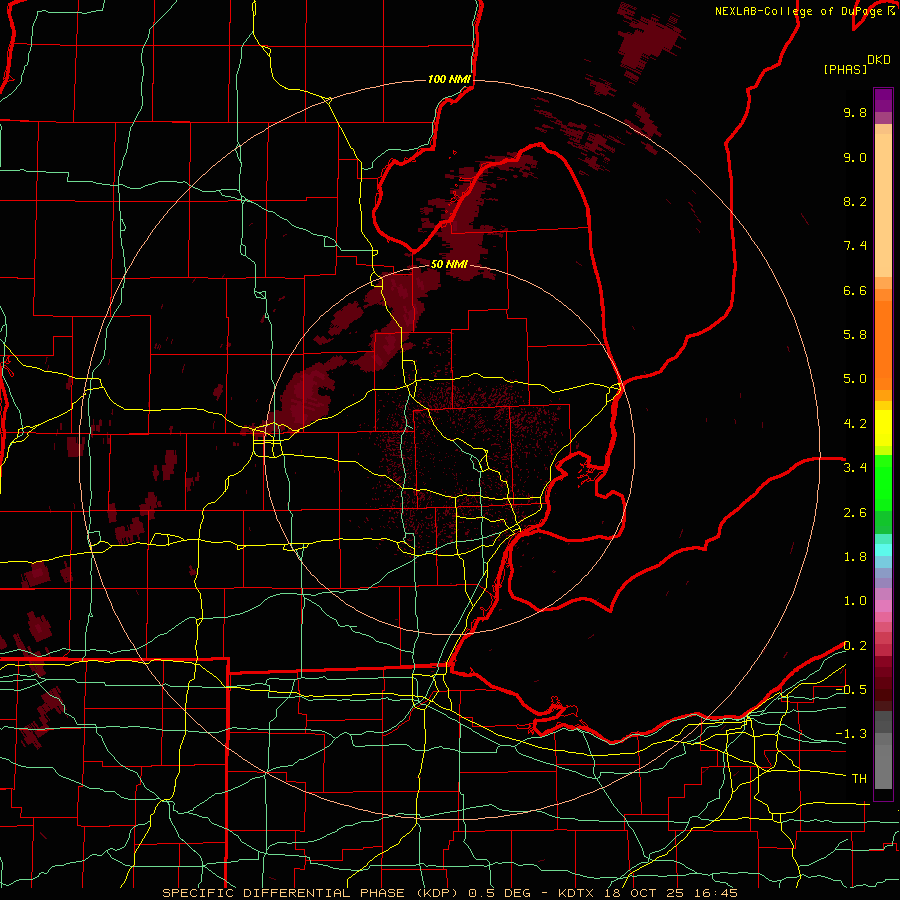Click the 7.4 value on the color scale
The image size is (900, 900).
click(x=855, y=246)
